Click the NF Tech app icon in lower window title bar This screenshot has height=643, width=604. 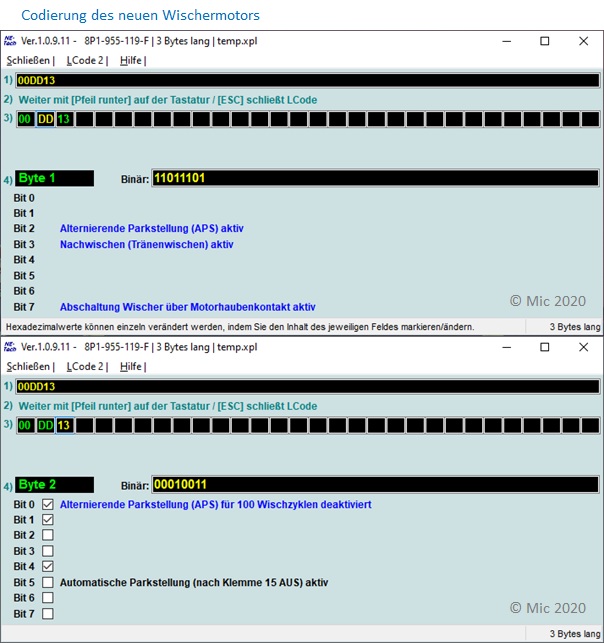[10, 348]
